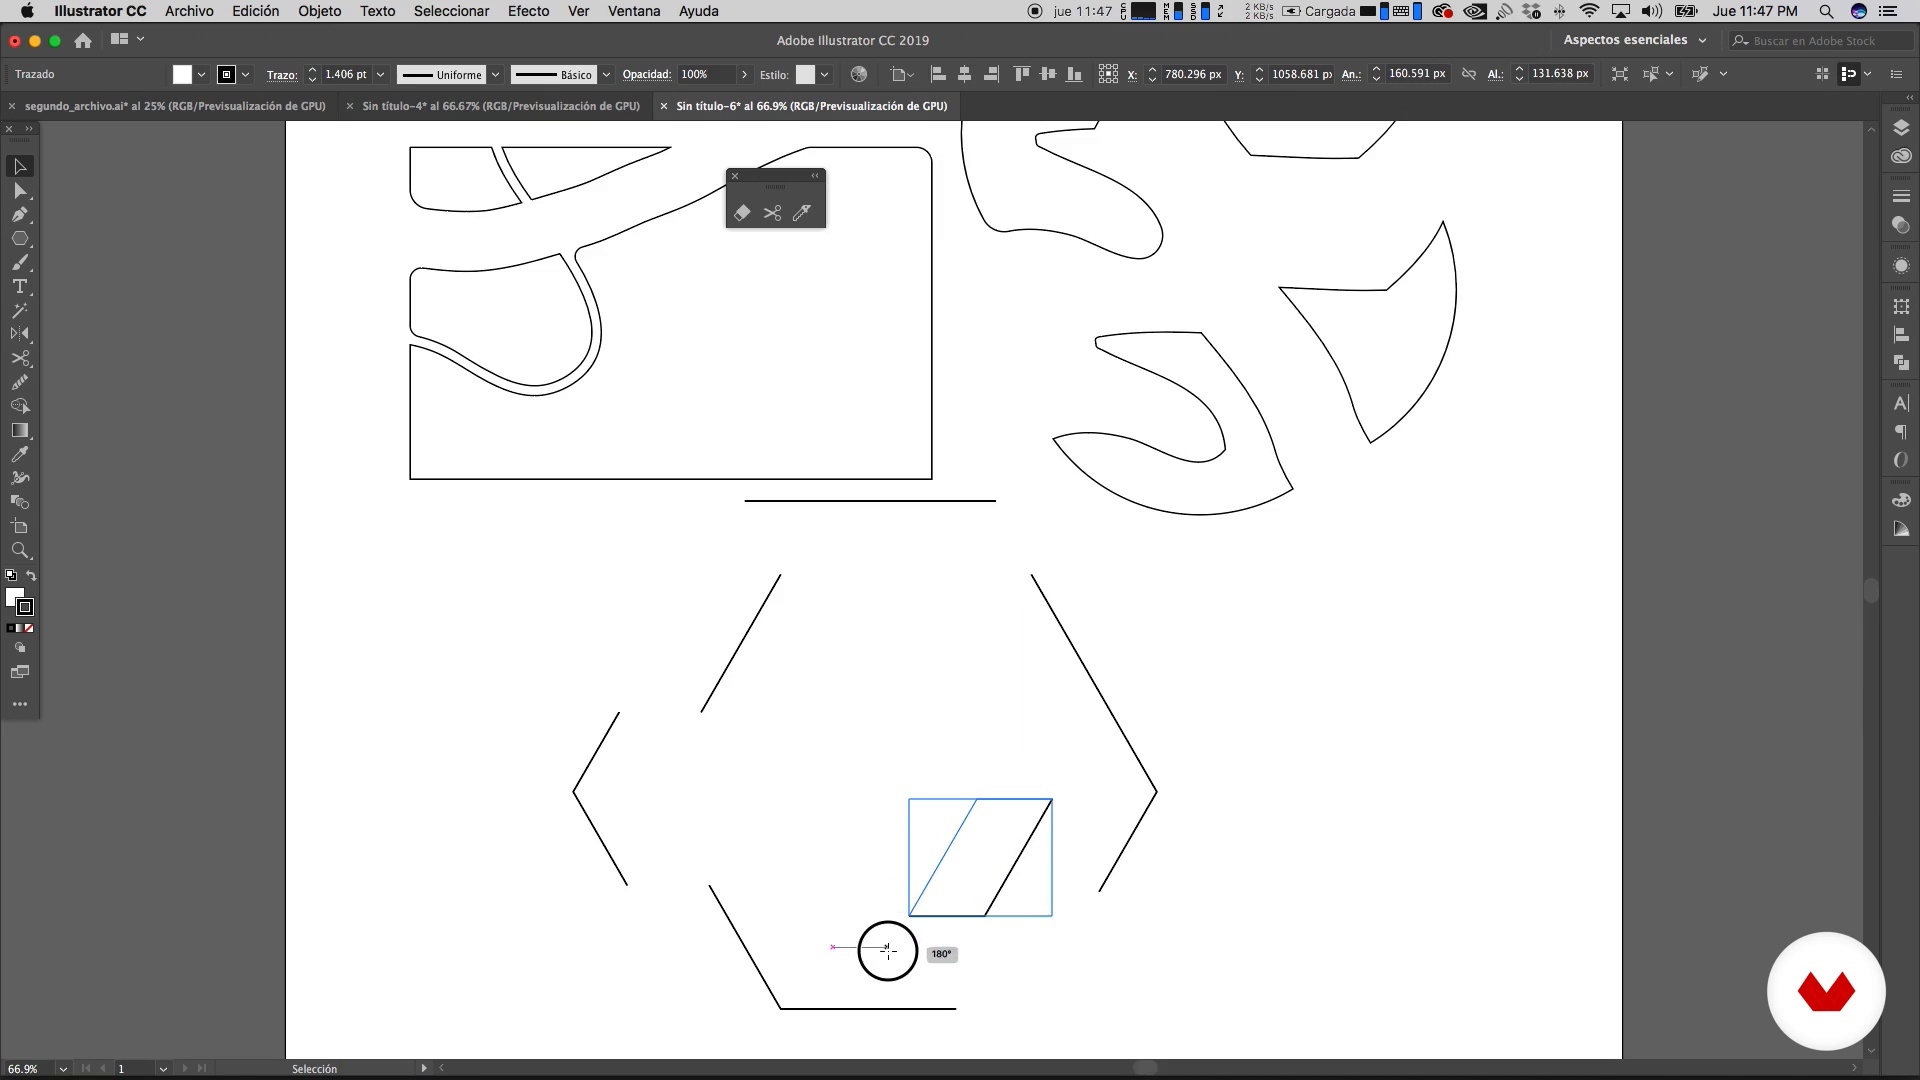Viewport: 1920px width, 1080px height.
Task: Click the Estilo style swatch
Action: 805,74
